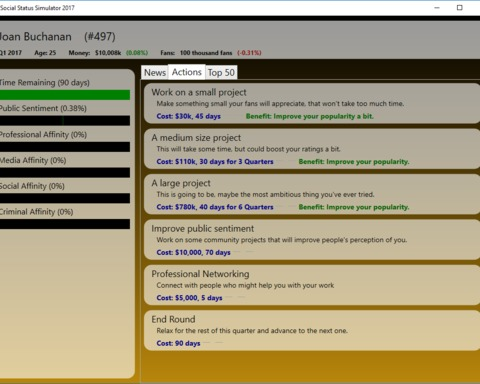Click the green Time Remaining bar
The height and width of the screenshot is (384, 480).
pyautogui.click(x=65, y=95)
